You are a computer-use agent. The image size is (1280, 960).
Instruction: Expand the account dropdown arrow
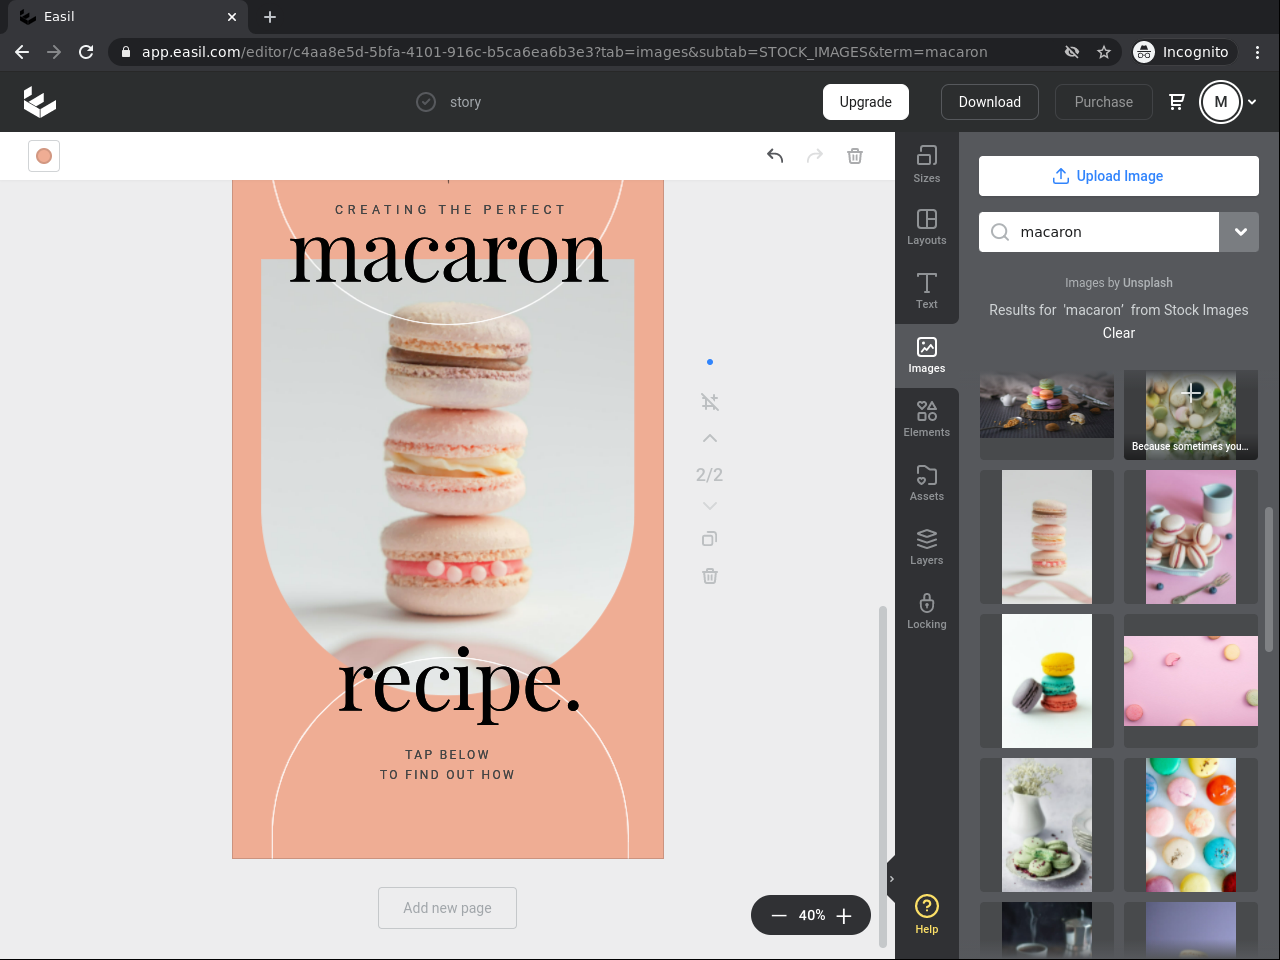coord(1252,102)
